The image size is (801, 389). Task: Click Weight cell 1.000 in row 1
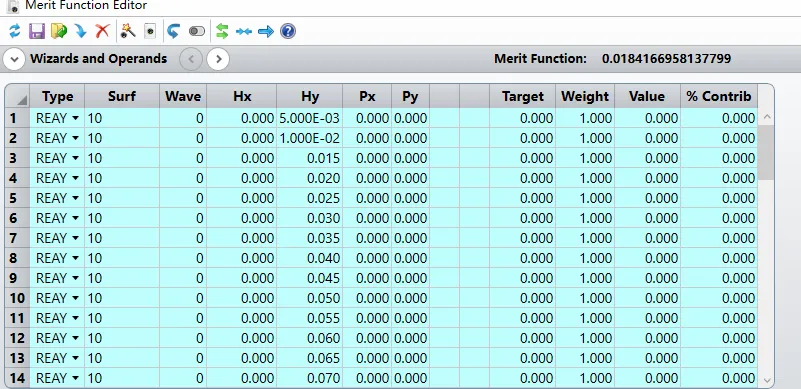coord(585,119)
